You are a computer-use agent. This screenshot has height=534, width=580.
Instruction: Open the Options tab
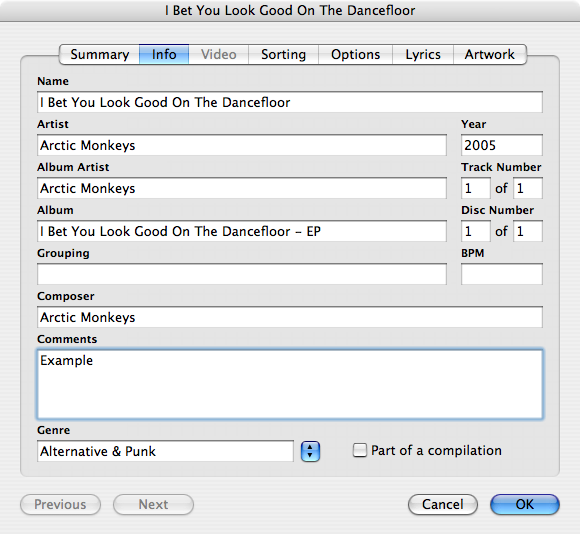coord(355,54)
